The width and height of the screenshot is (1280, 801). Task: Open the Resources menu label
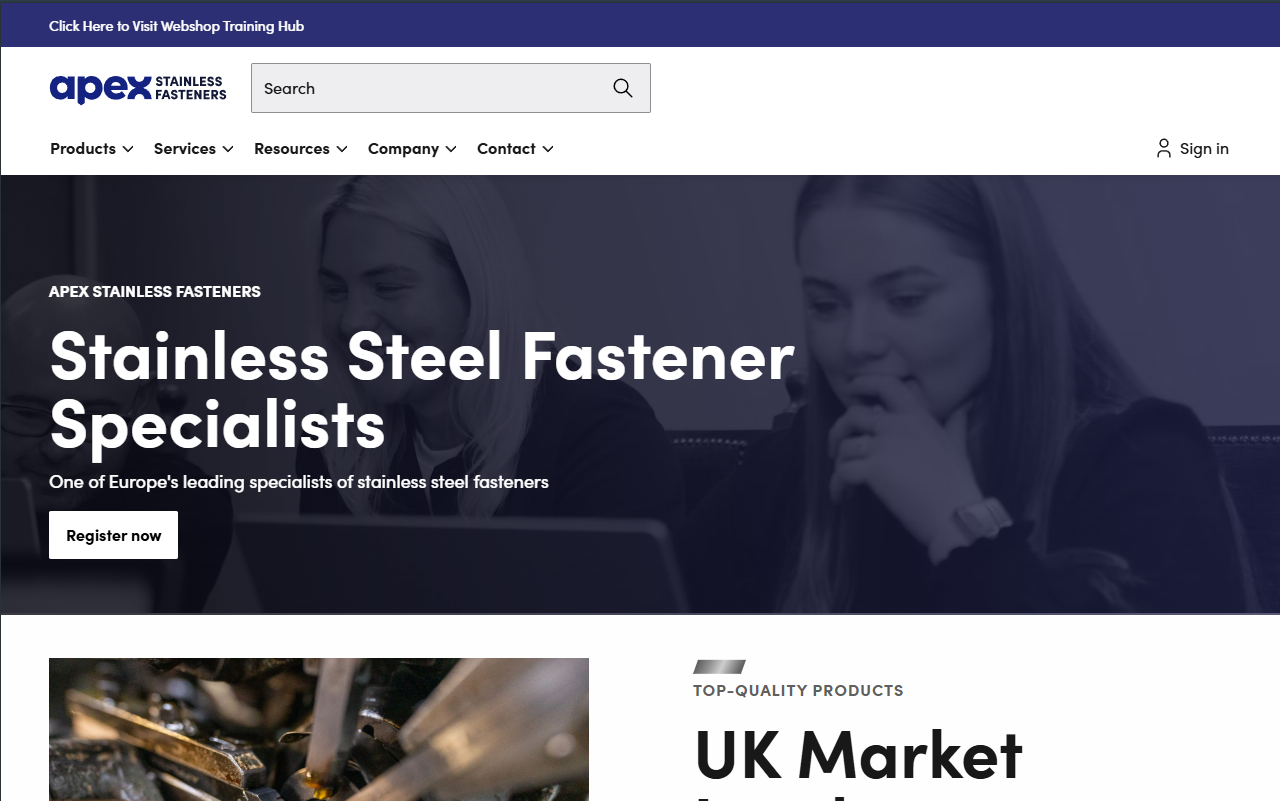292,148
